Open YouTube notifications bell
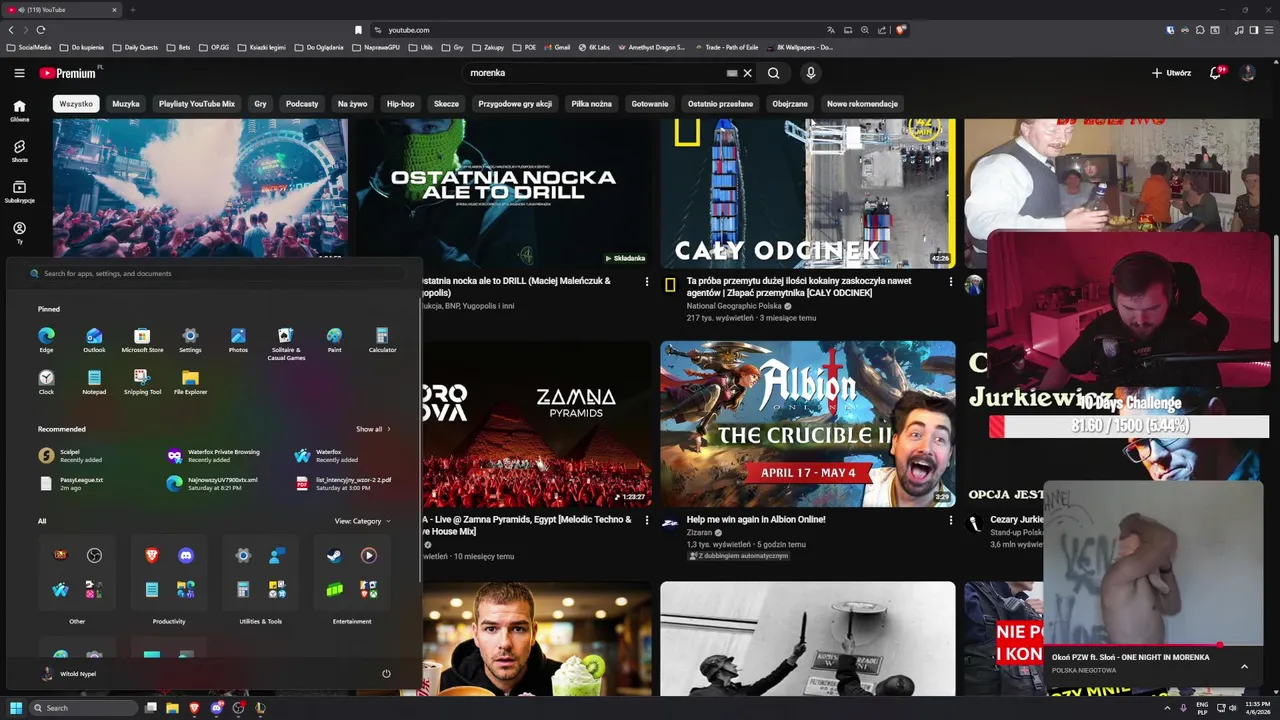This screenshot has height=720, width=1280. [x=1215, y=73]
